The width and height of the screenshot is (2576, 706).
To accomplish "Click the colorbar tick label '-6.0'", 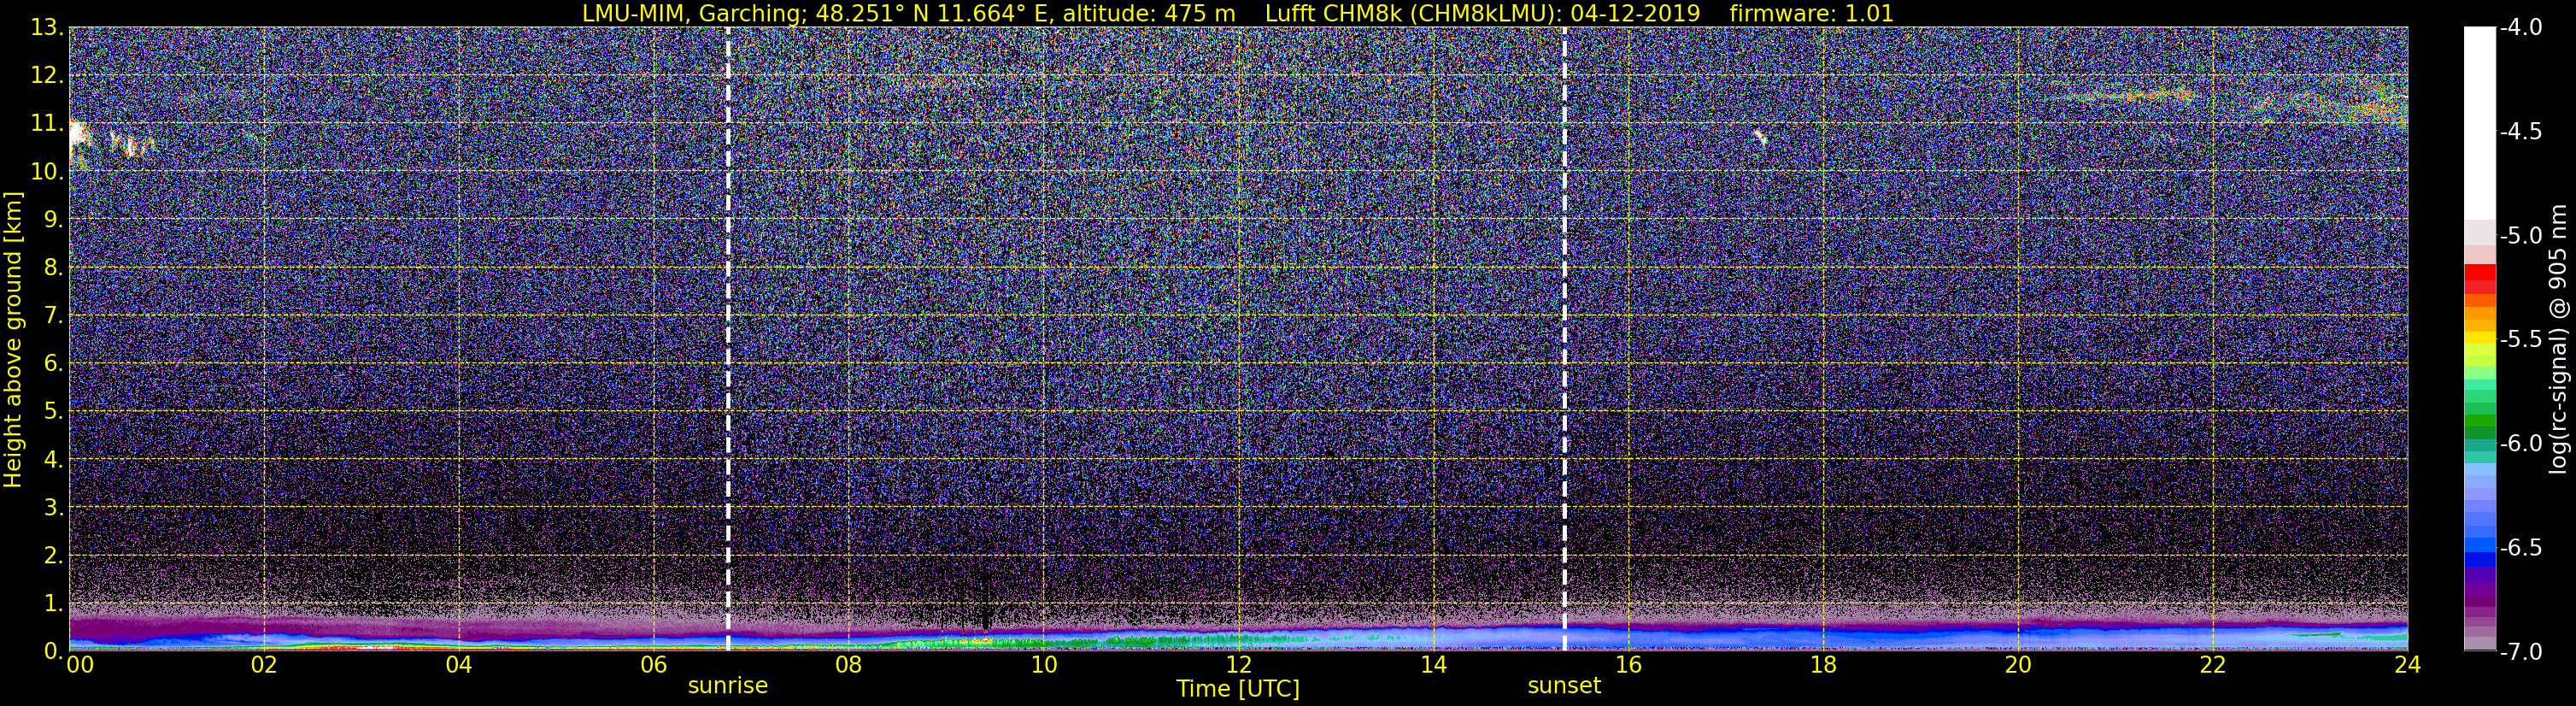I will tap(2521, 444).
